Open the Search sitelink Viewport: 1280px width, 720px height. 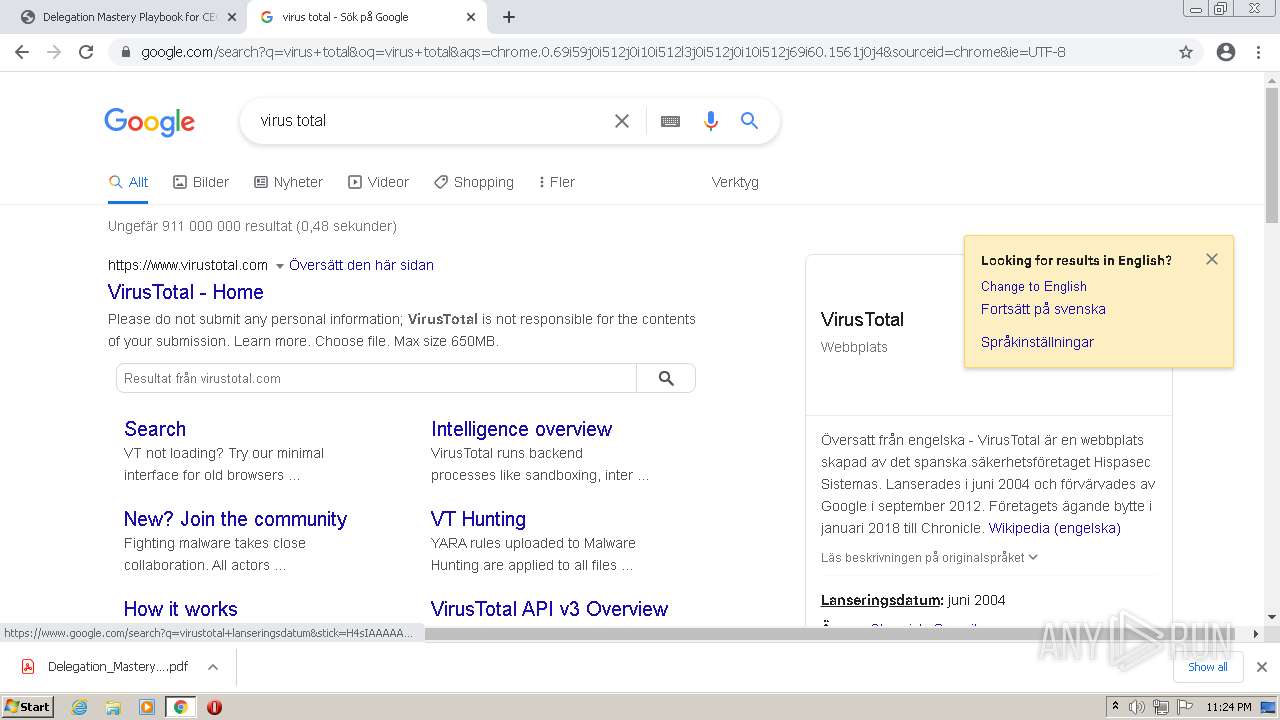pyautogui.click(x=155, y=429)
